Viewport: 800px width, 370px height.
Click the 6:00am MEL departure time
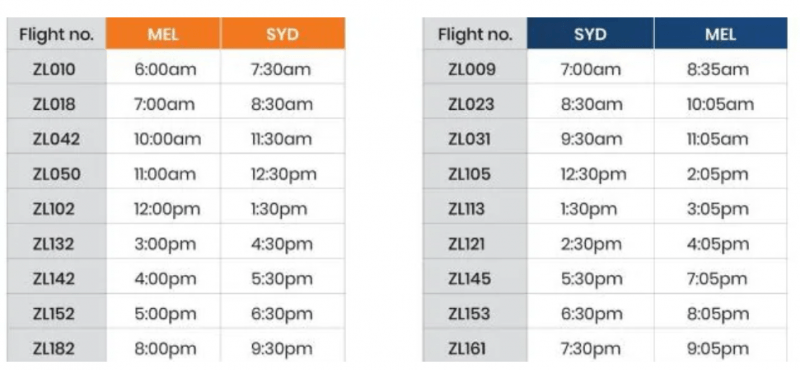[163, 69]
